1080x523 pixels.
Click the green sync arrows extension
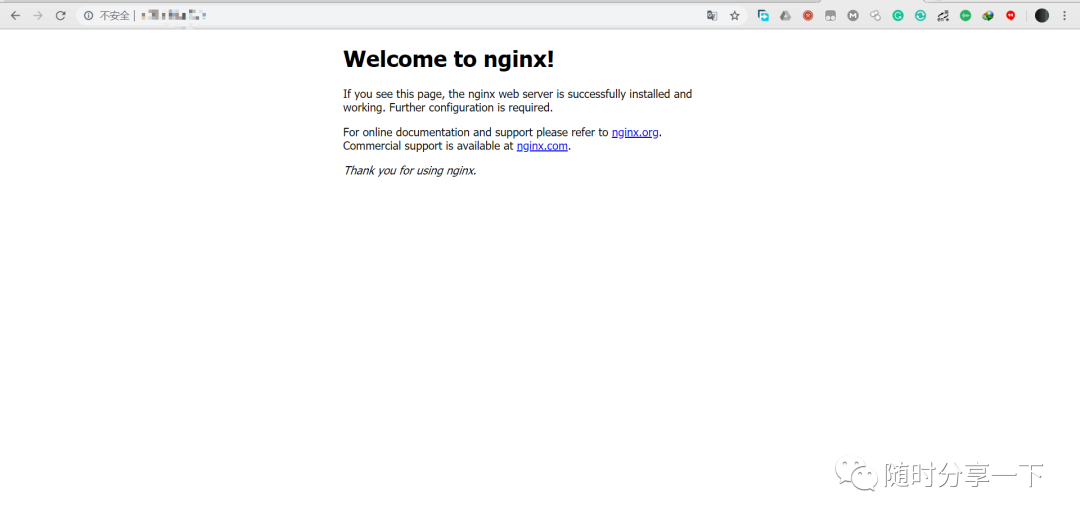[921, 15]
